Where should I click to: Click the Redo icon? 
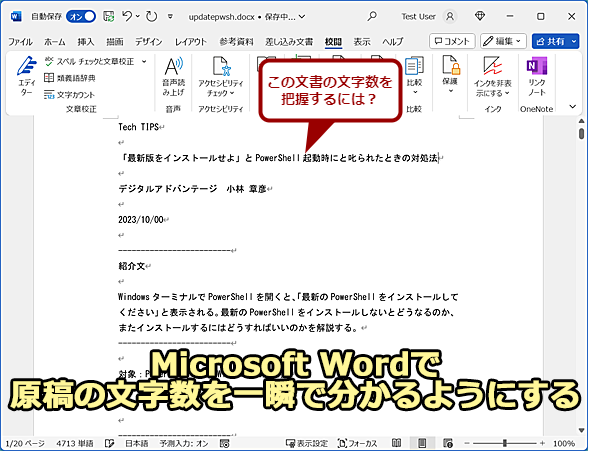pos(151,17)
